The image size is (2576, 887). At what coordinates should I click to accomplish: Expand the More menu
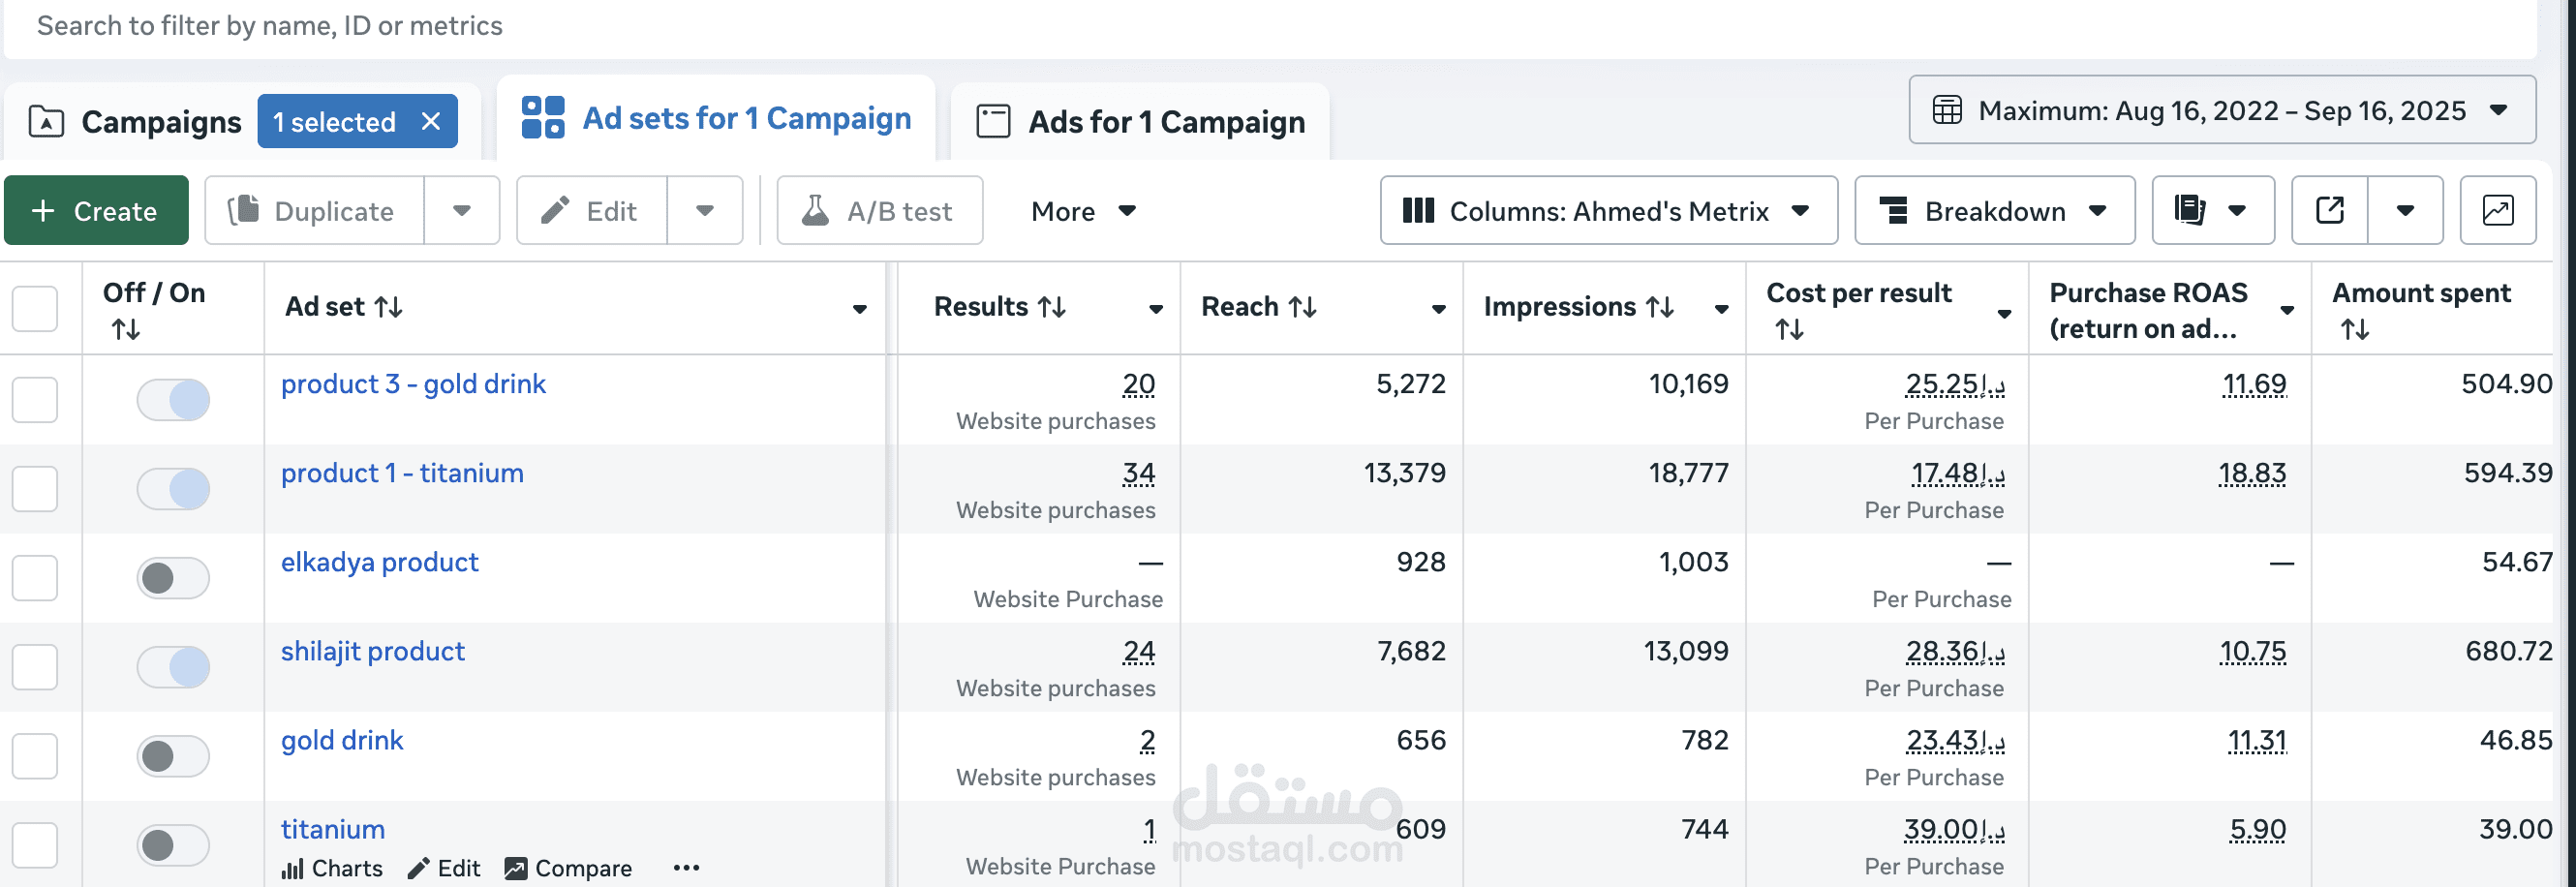tap(1083, 210)
